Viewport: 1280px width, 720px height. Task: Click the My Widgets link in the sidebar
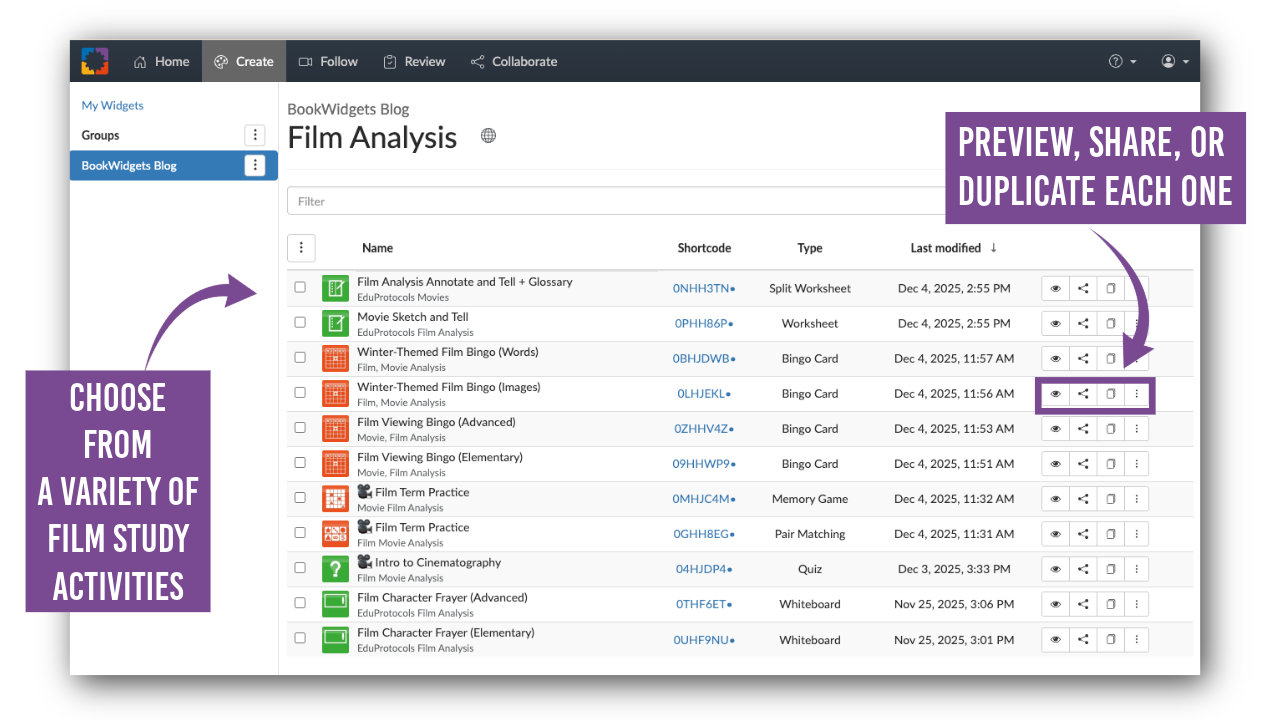(x=112, y=104)
